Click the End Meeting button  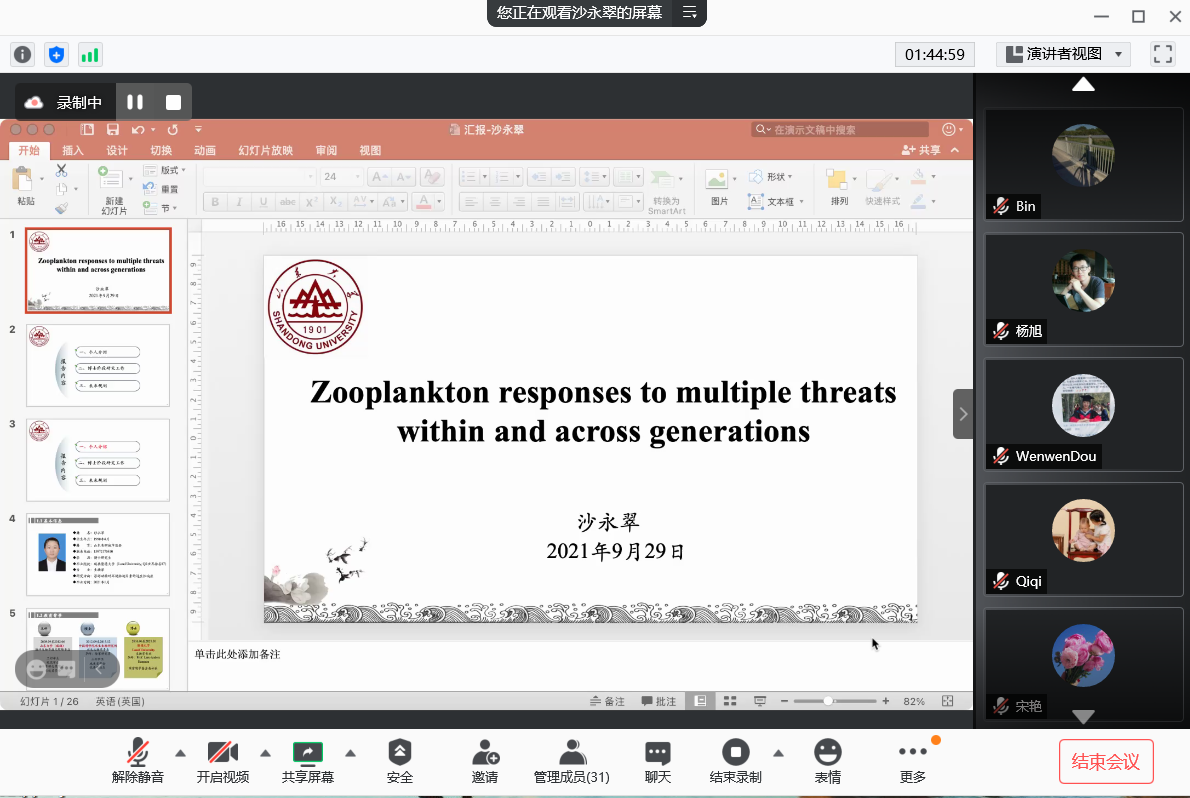(x=1106, y=761)
